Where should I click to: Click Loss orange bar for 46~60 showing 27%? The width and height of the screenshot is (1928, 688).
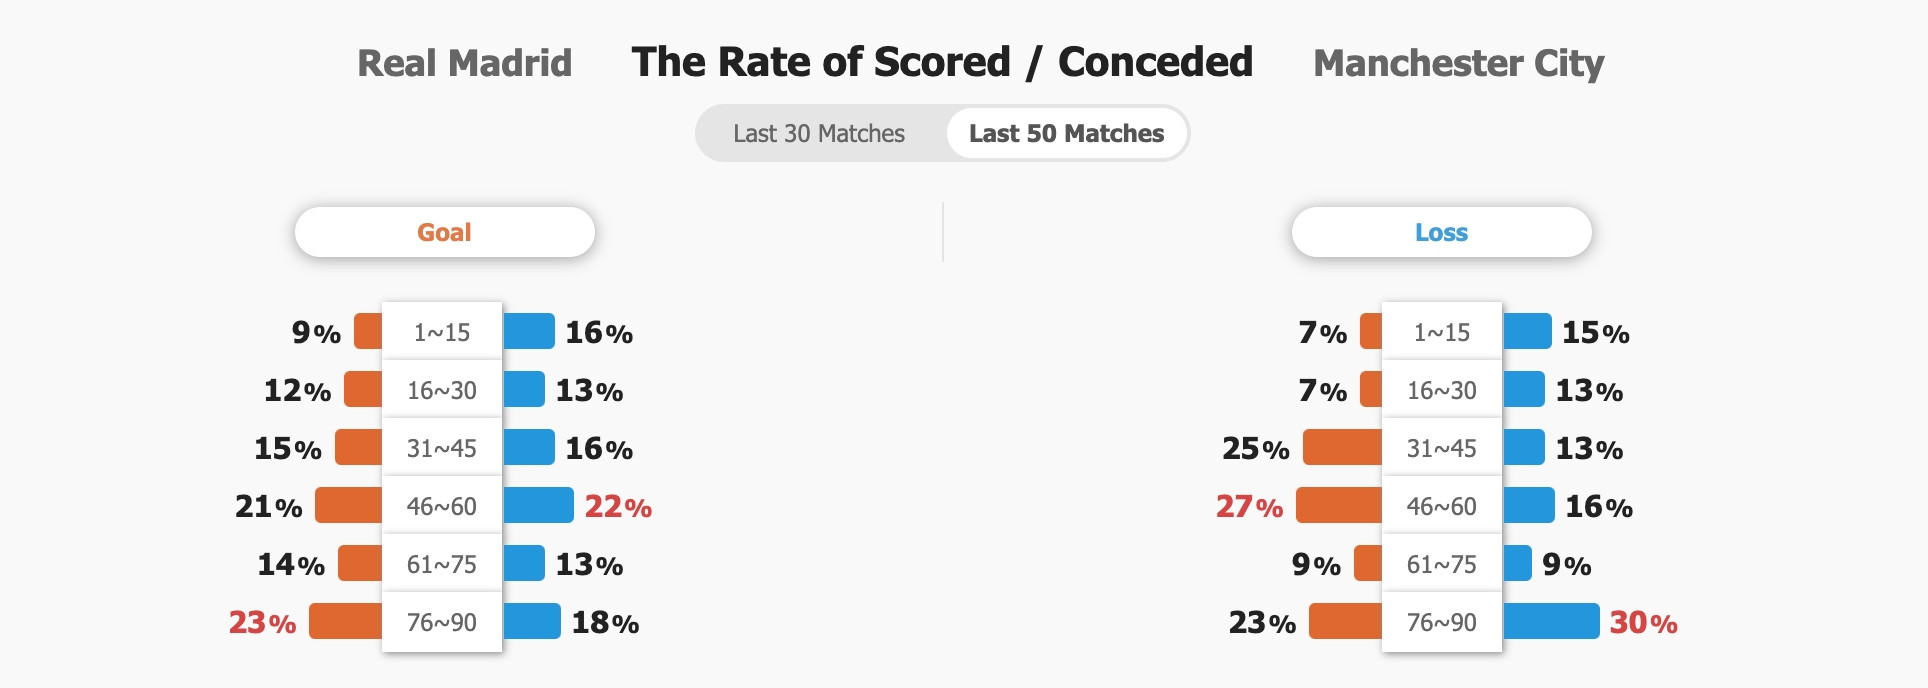click(1339, 505)
